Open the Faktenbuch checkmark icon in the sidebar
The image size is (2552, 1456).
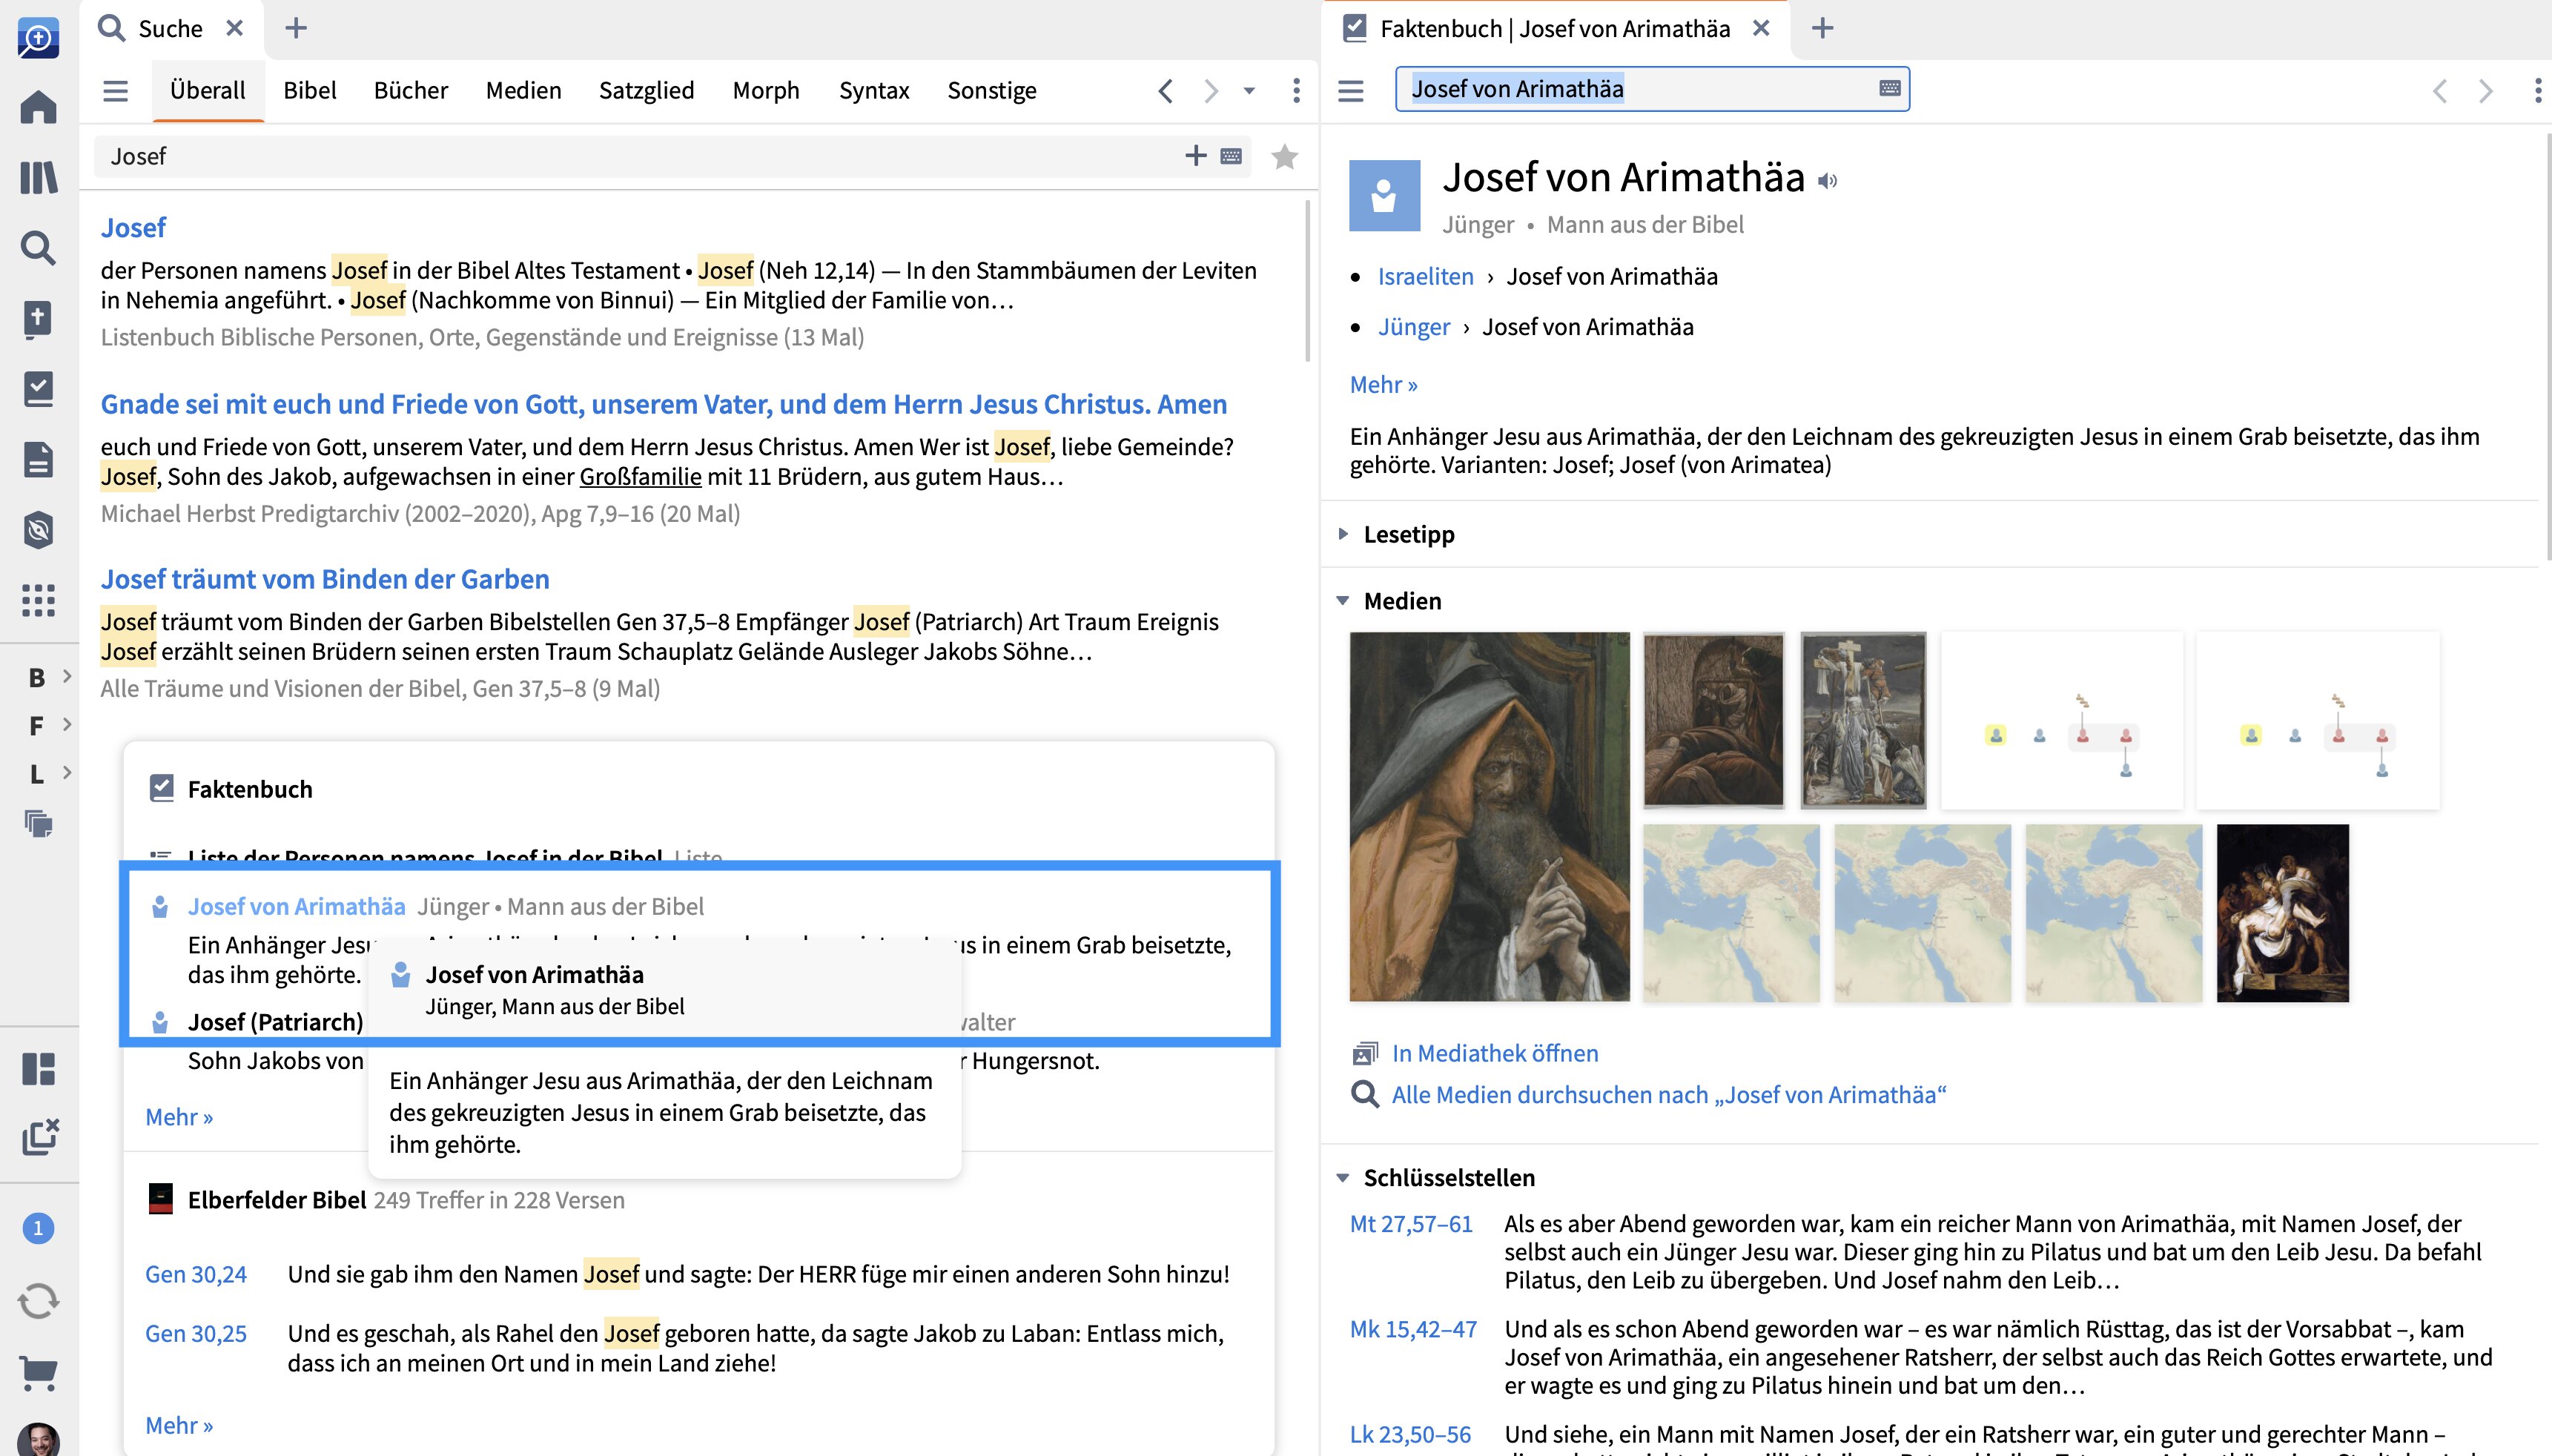(x=38, y=389)
